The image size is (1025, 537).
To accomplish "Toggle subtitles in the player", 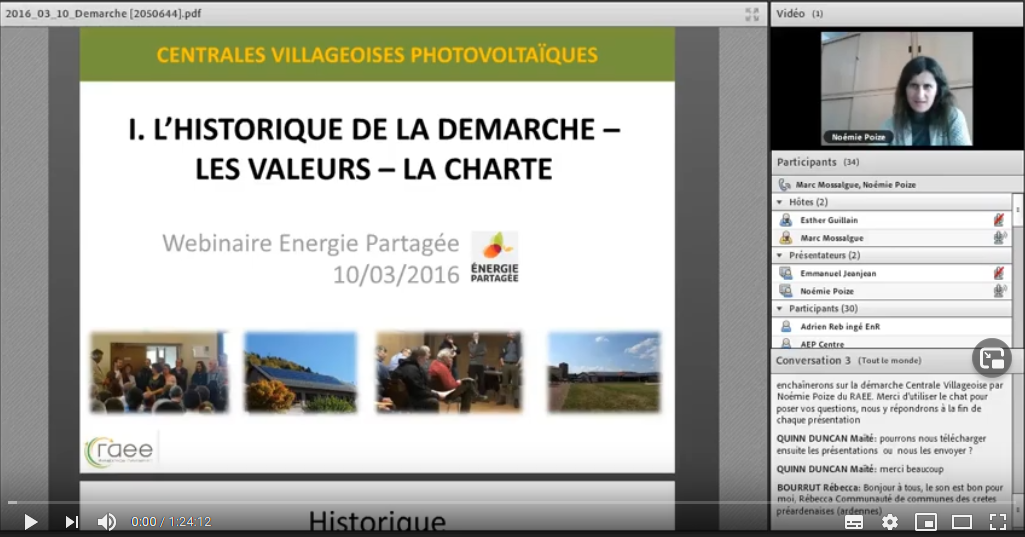I will (854, 522).
